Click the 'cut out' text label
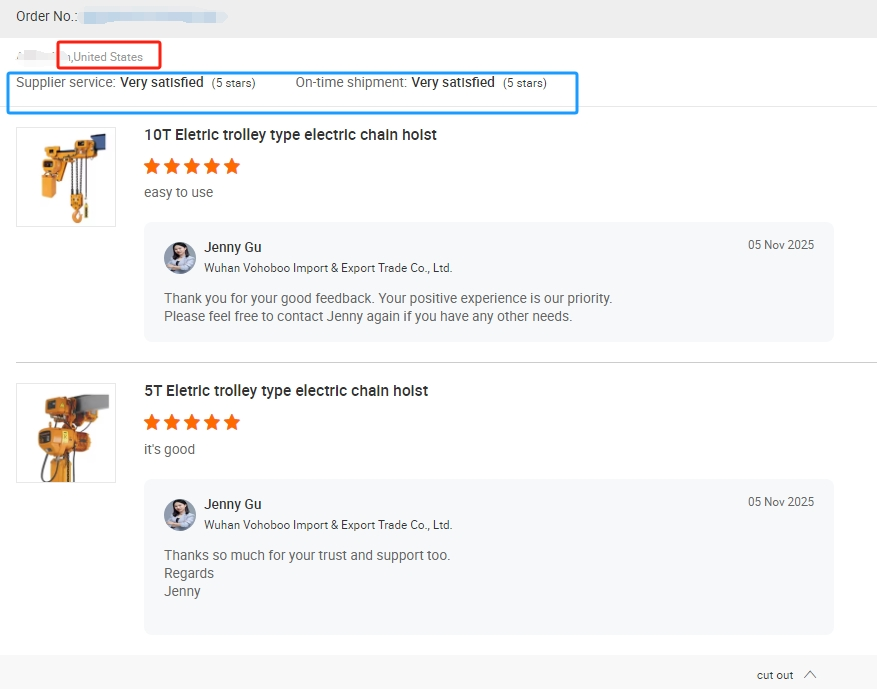The image size is (877, 689). 775,675
